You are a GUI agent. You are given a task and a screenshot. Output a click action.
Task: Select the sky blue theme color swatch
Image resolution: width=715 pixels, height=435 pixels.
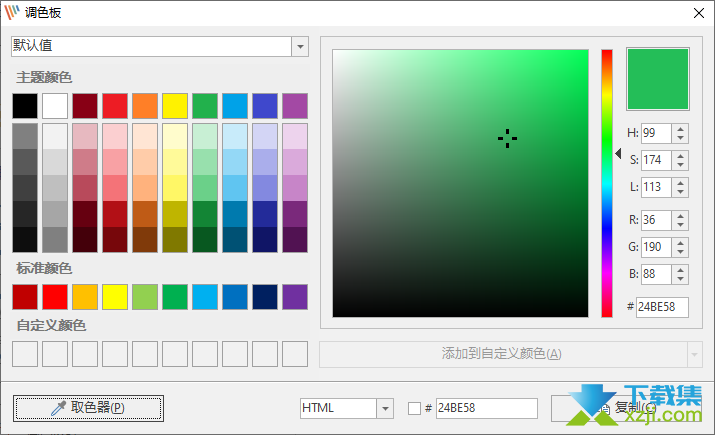pos(235,106)
